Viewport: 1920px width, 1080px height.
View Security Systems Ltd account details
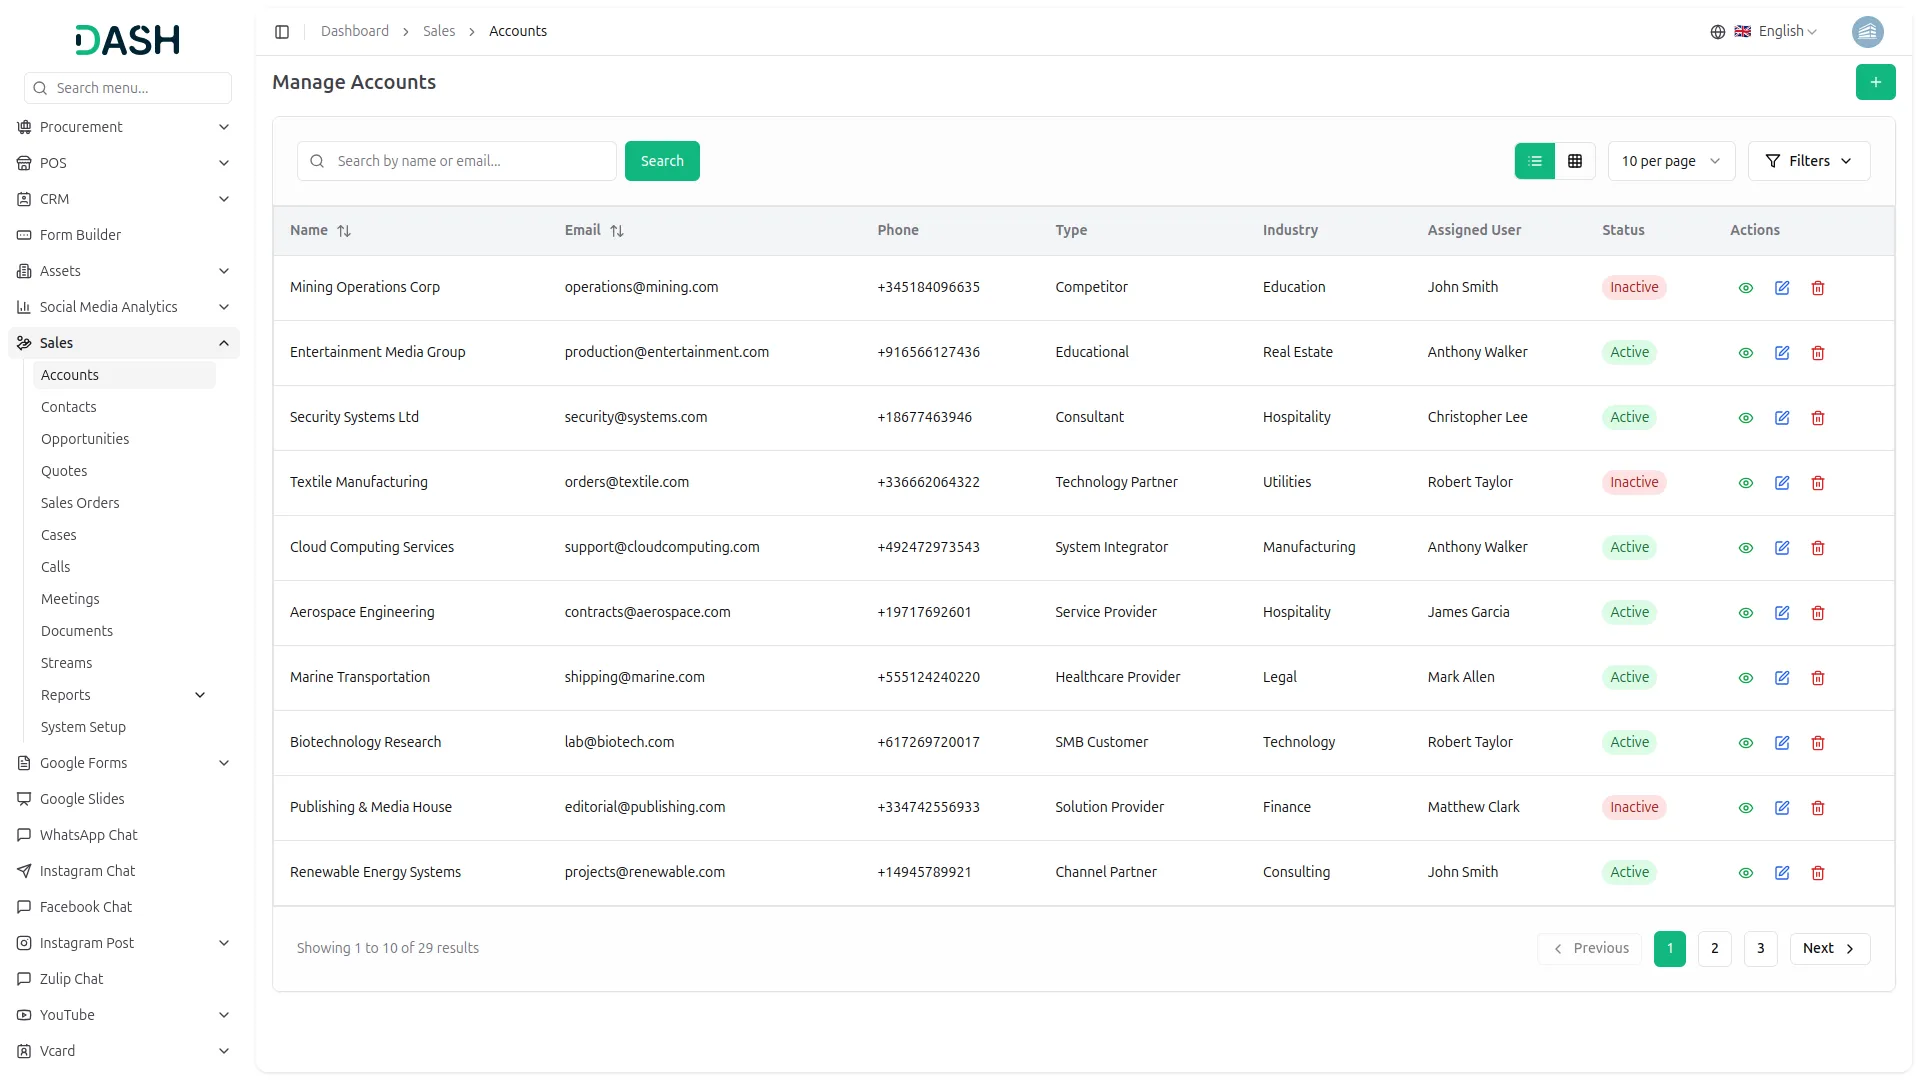1746,418
